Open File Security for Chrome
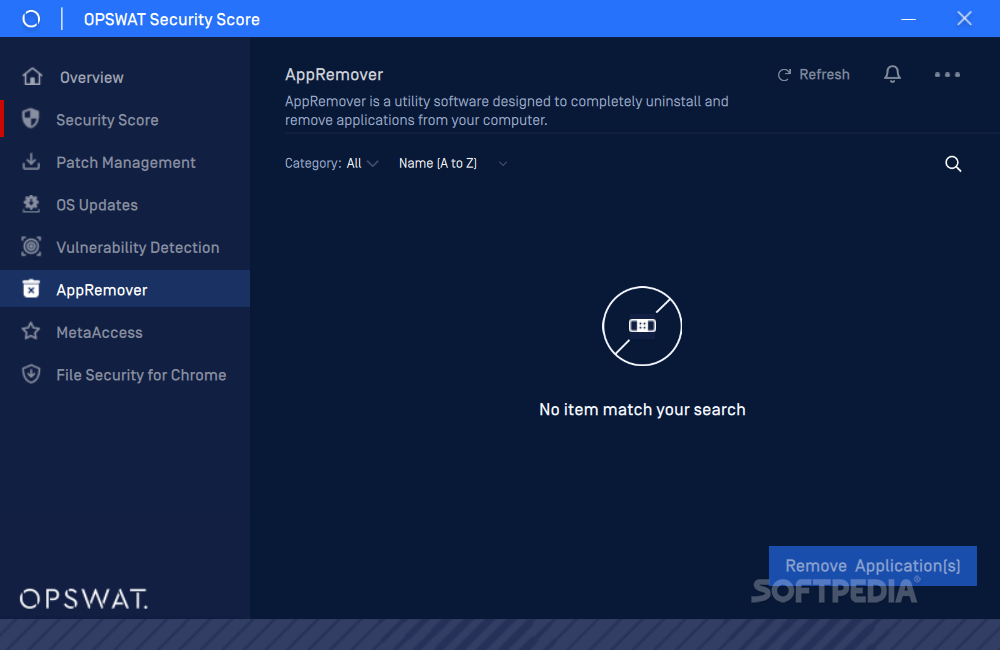This screenshot has width=1000, height=650. coord(125,375)
